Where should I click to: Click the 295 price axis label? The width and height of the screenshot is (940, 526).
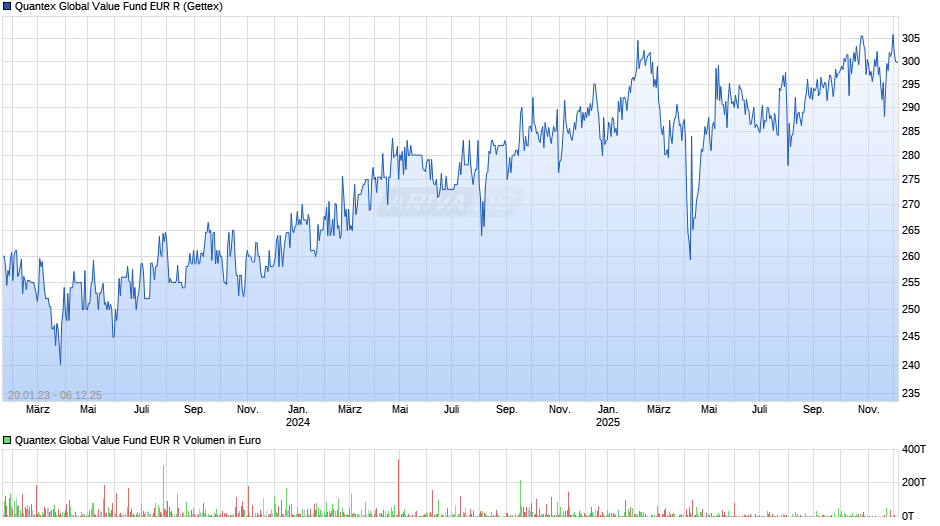[x=911, y=85]
